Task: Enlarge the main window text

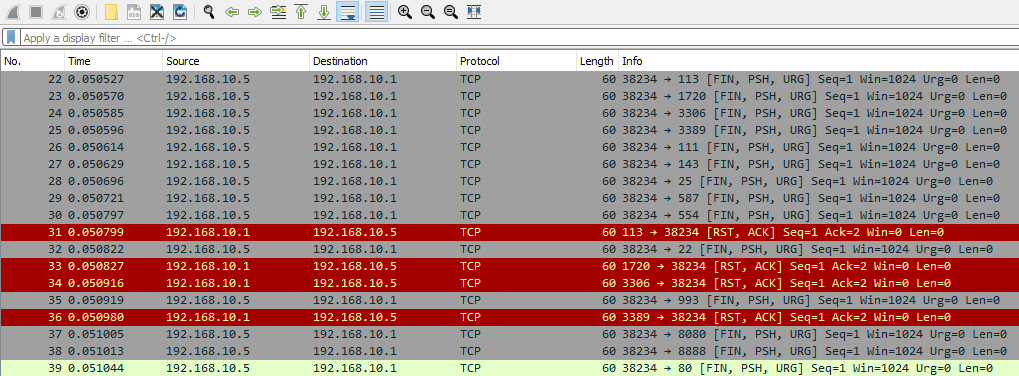Action: pos(405,12)
